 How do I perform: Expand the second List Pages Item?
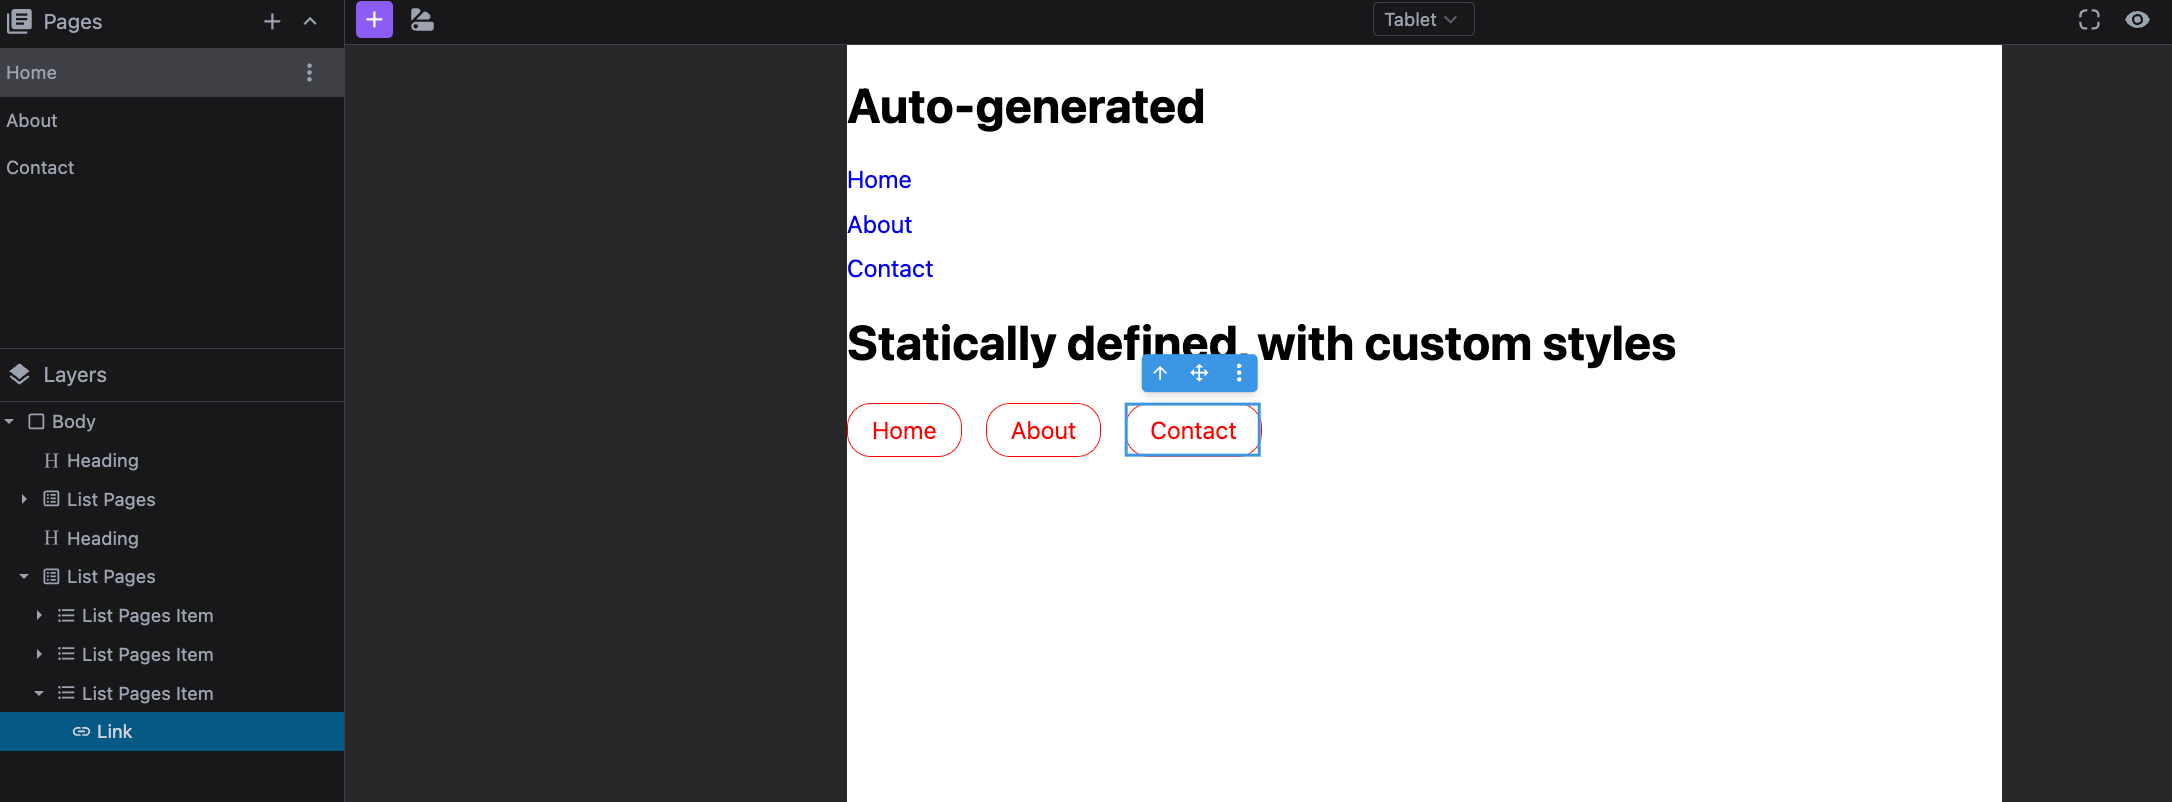[x=39, y=654]
